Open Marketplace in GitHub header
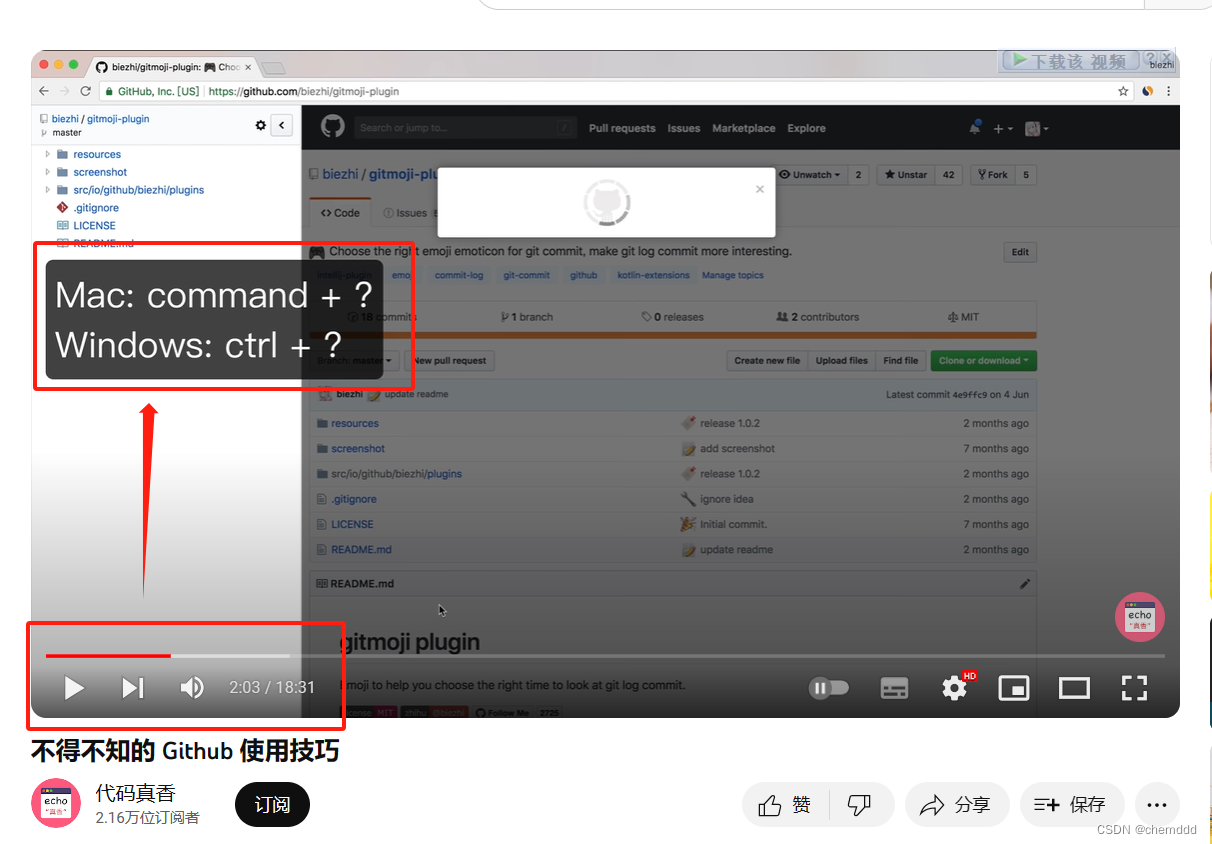Screen dimensions: 1212x844 [x=744, y=128]
